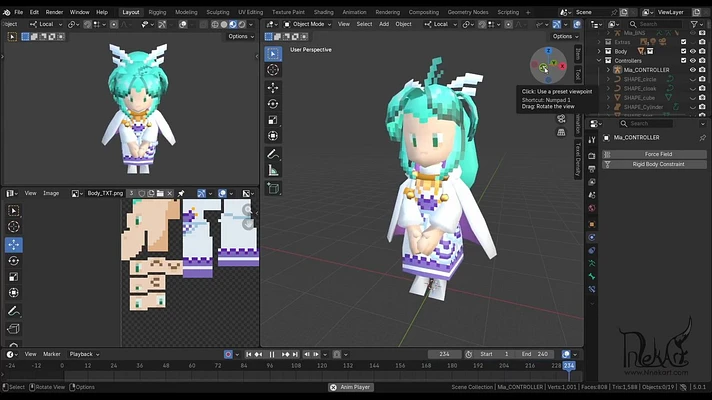Open the Render menu
Viewport: 712px width, 400px height.
point(54,12)
